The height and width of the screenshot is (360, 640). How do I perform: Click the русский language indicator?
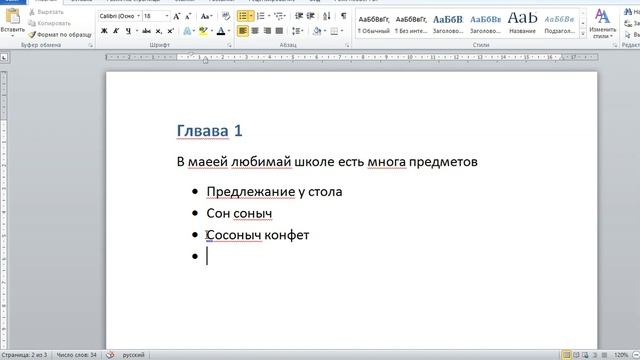point(133,355)
